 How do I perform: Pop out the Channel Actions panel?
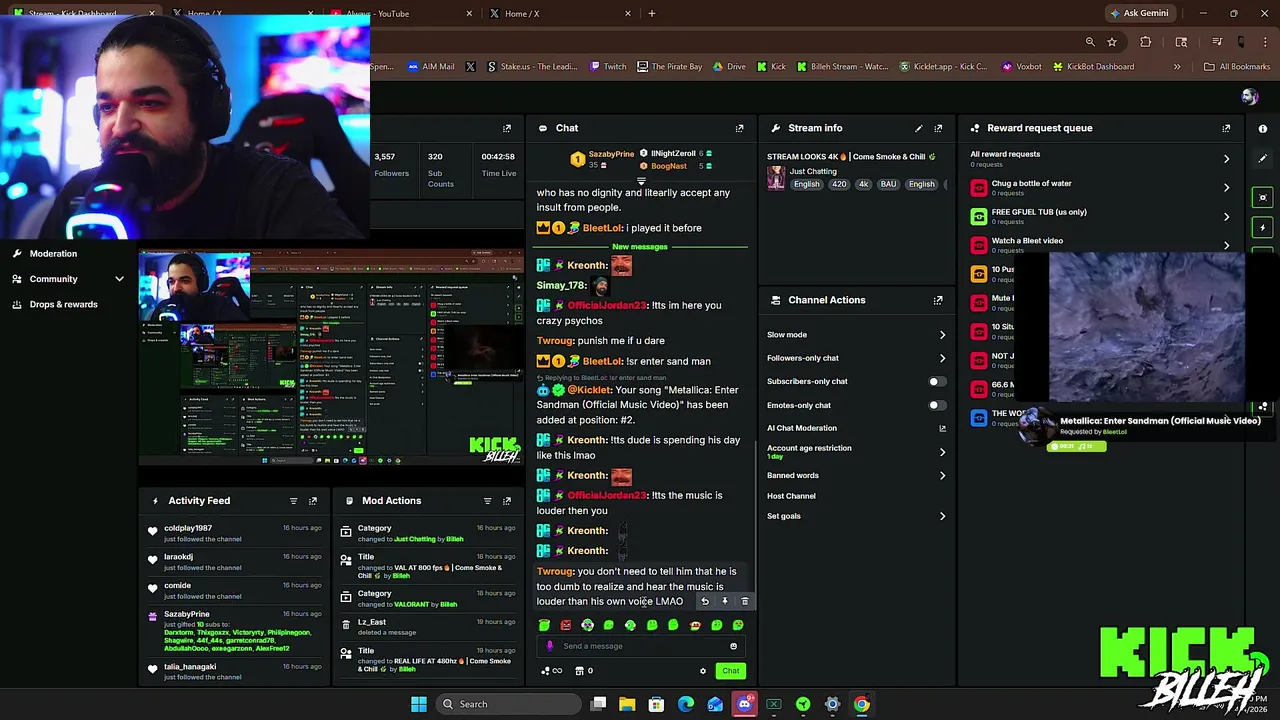938,300
